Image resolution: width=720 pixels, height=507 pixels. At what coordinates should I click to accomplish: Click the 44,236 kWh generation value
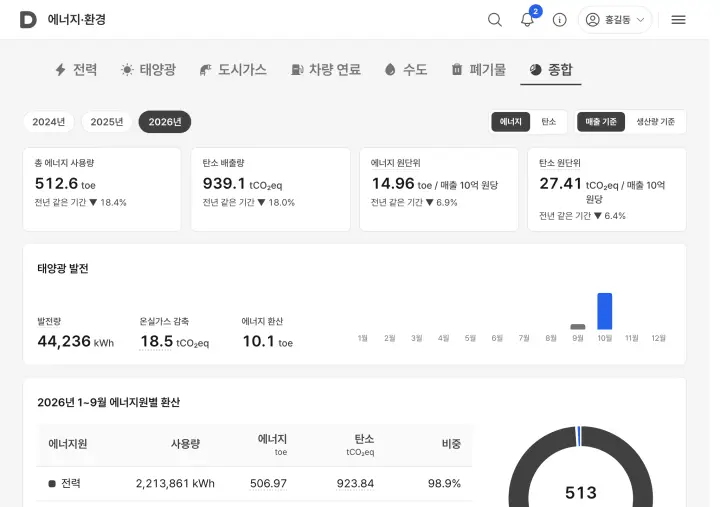point(76,341)
